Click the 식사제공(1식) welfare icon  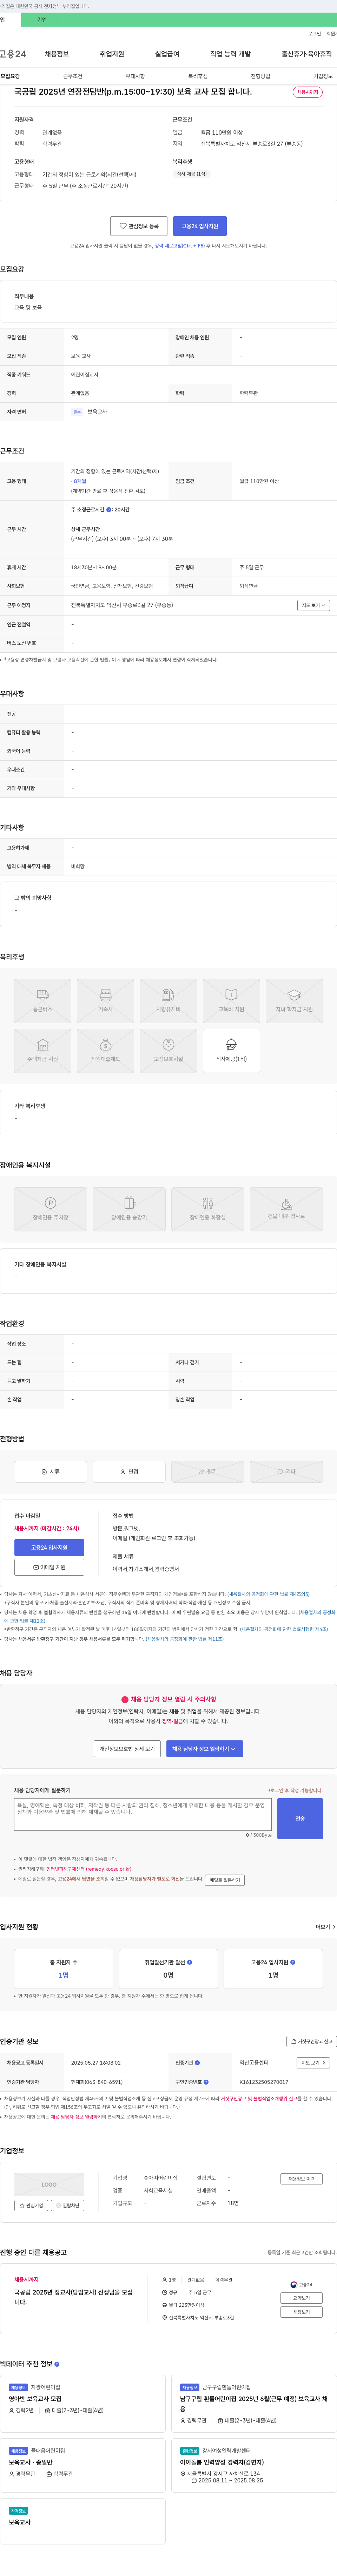click(231, 1050)
